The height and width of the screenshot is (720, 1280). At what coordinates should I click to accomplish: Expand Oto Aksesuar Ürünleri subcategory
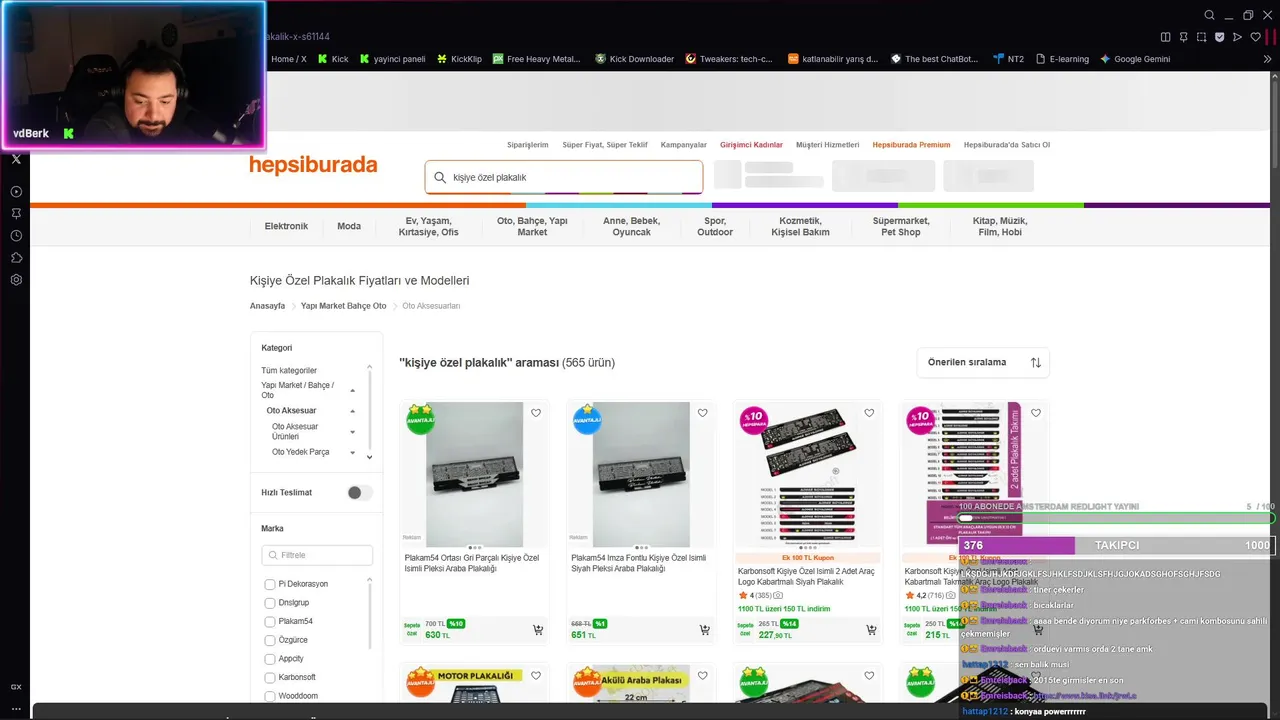[352, 432]
